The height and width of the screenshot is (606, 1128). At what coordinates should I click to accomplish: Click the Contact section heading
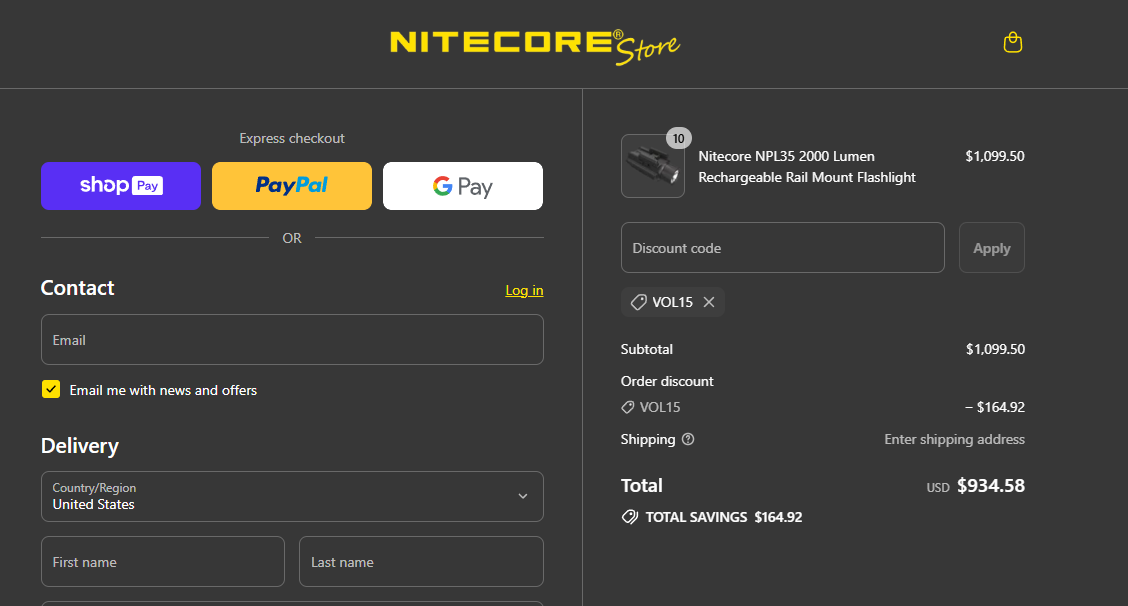pos(78,288)
